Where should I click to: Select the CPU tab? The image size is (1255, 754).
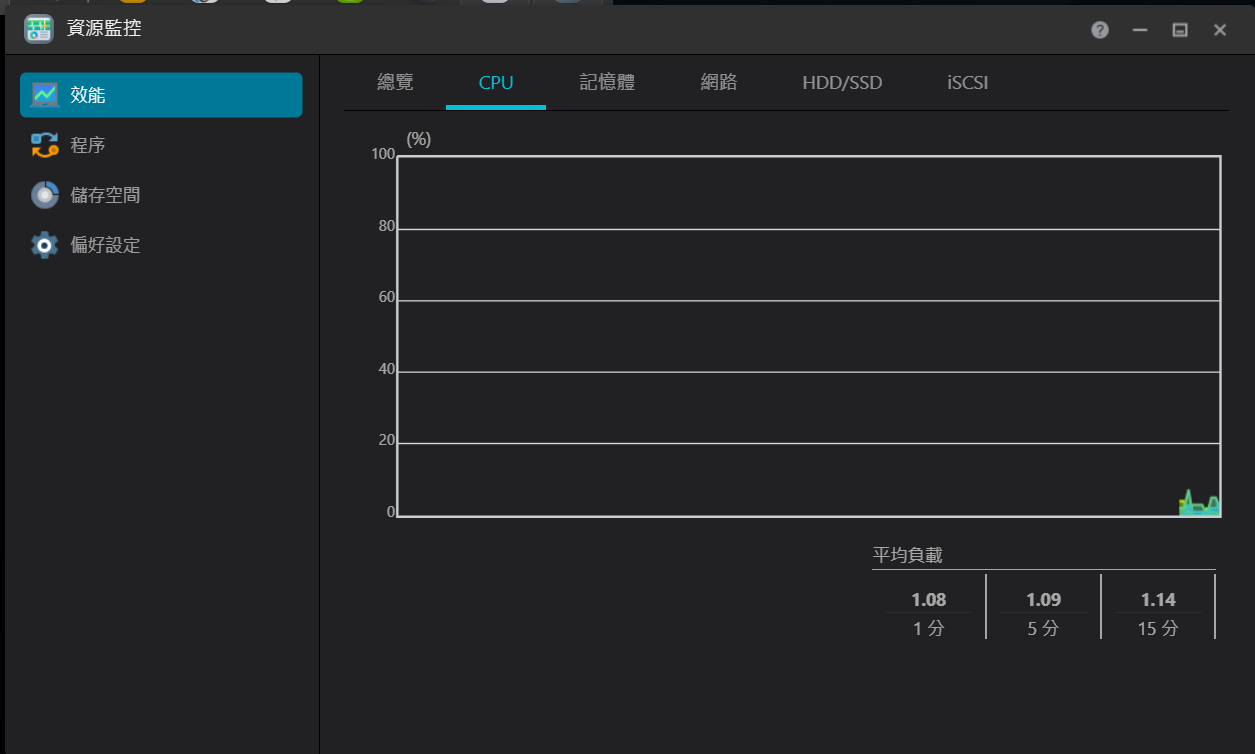[x=496, y=83]
